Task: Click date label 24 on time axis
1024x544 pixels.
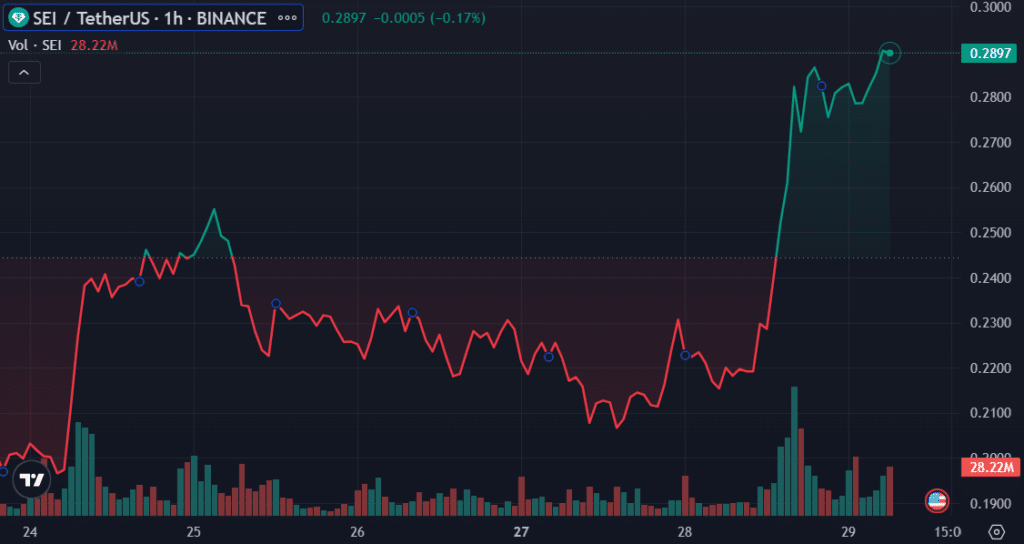Action: pos(30,532)
